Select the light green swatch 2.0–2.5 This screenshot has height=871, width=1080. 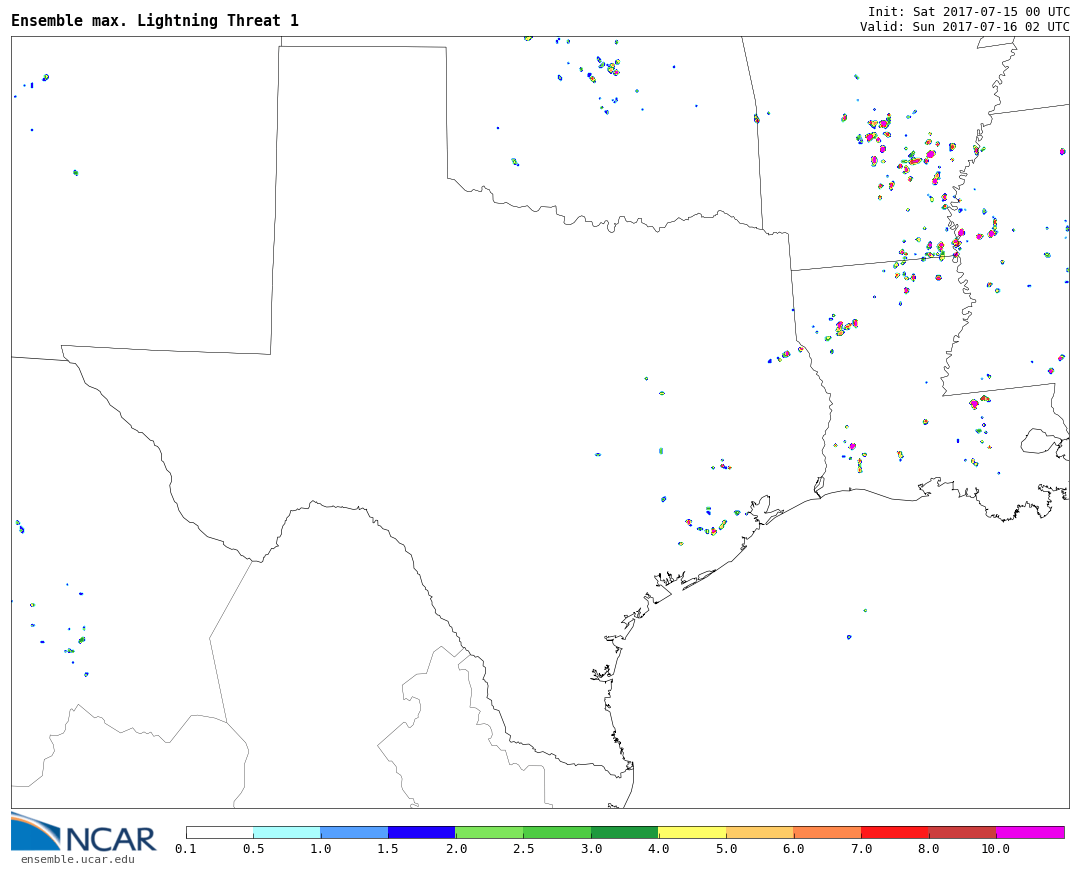click(x=489, y=832)
